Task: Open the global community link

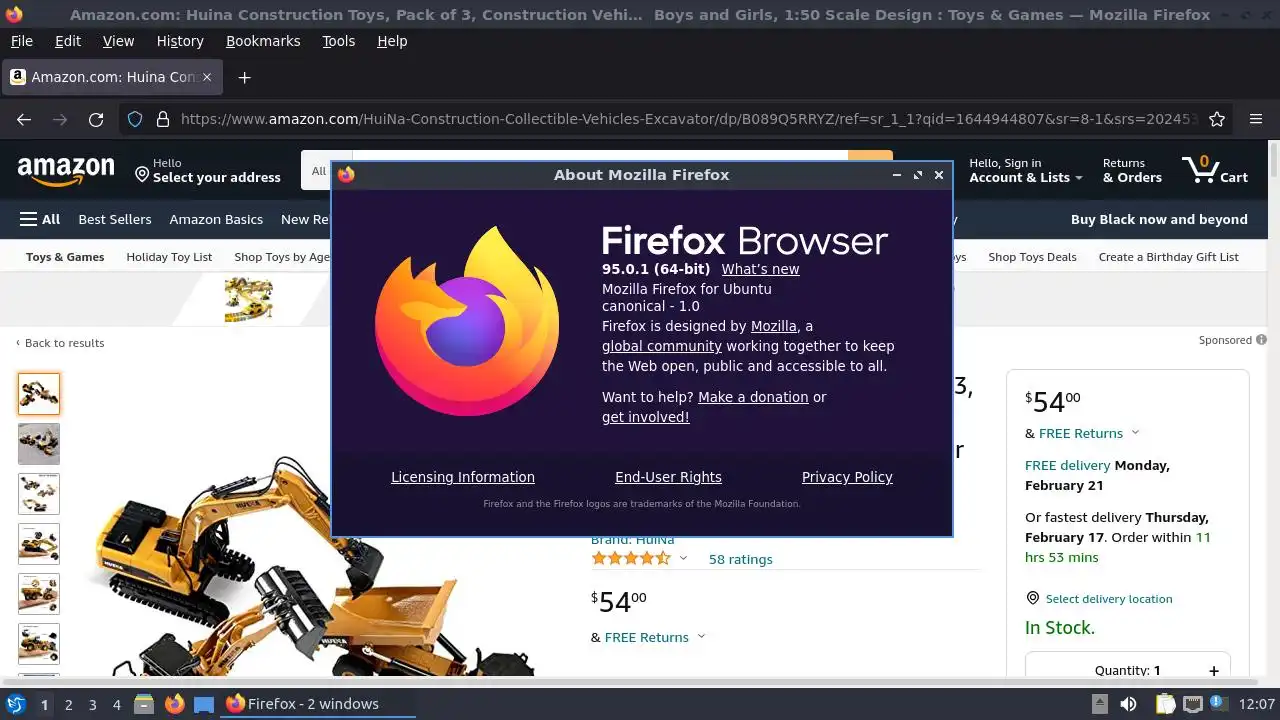Action: click(x=661, y=346)
